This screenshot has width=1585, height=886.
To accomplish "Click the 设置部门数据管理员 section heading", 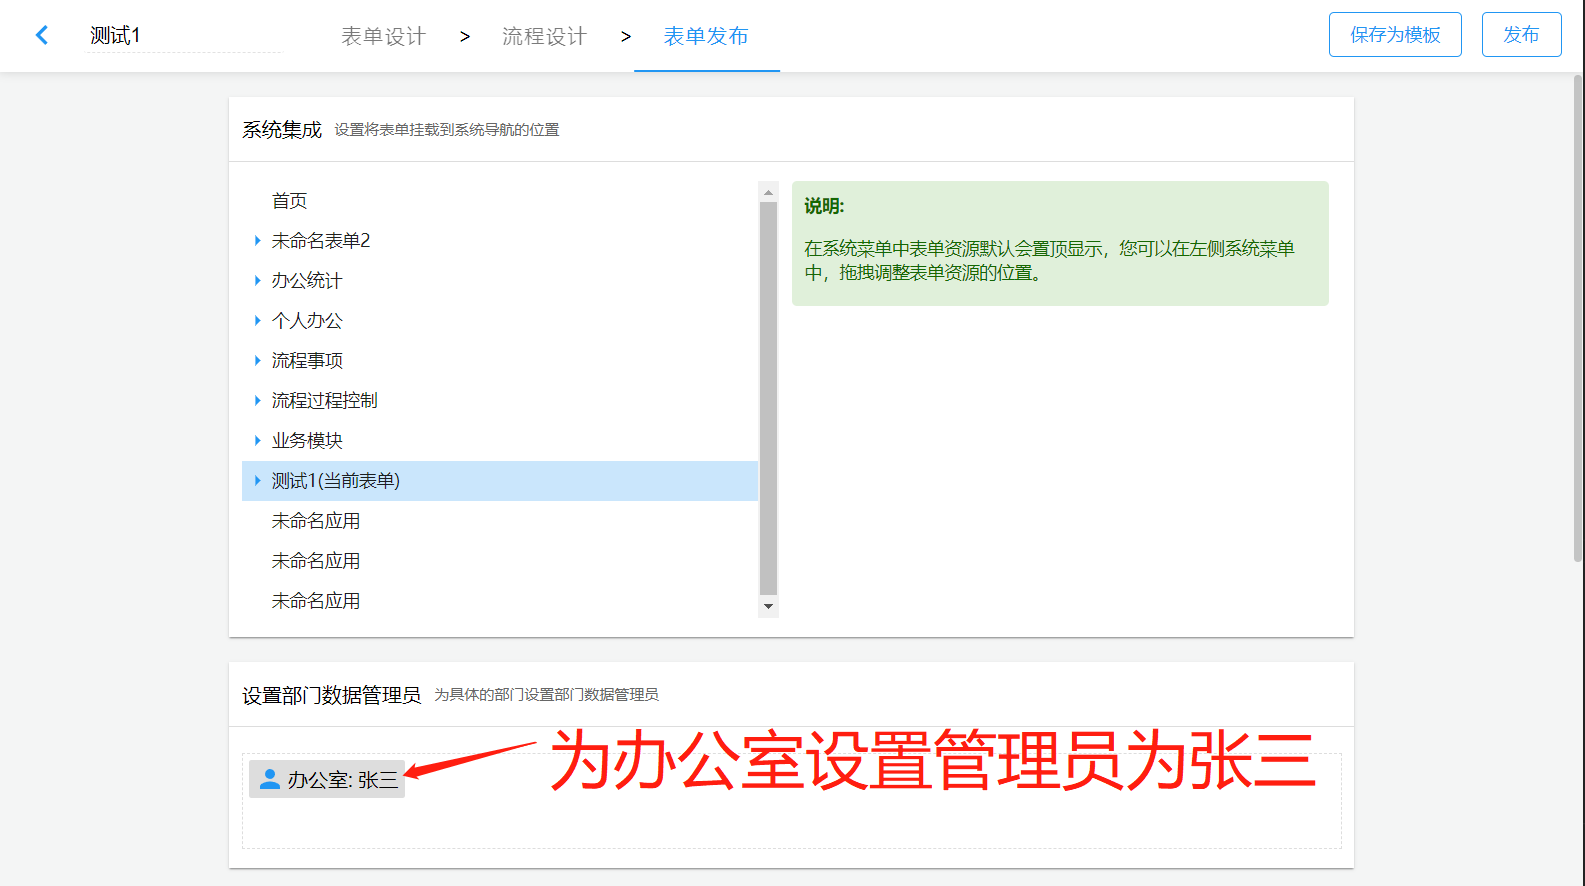I will [x=331, y=695].
